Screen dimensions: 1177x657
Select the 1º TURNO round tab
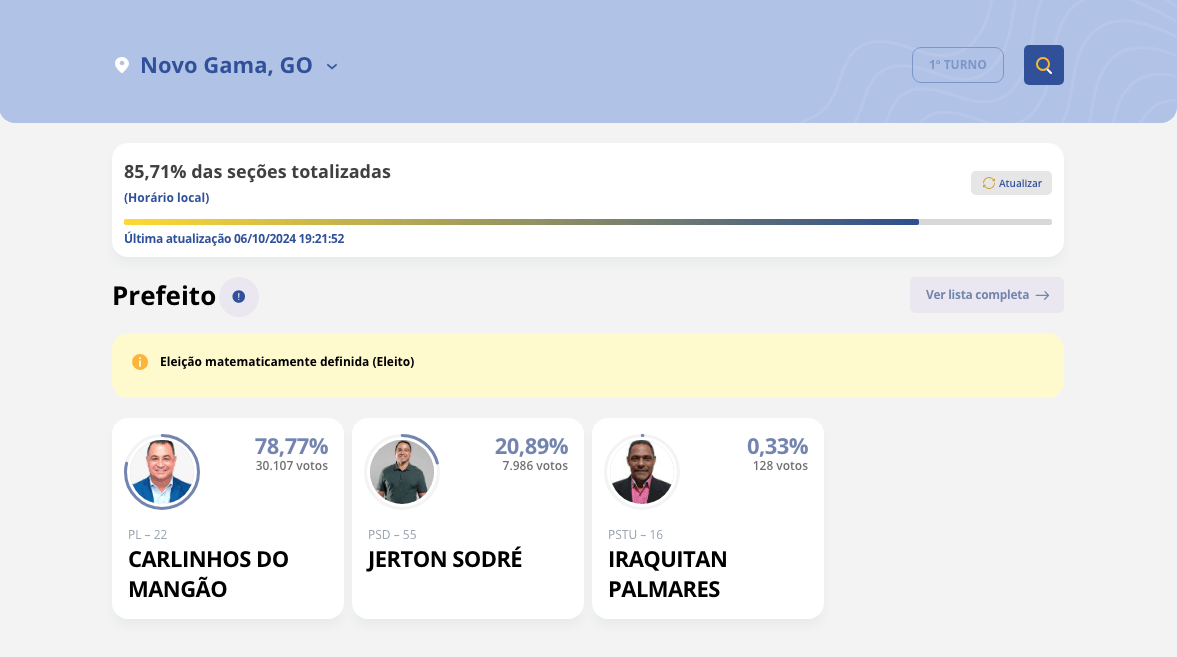click(x=957, y=65)
